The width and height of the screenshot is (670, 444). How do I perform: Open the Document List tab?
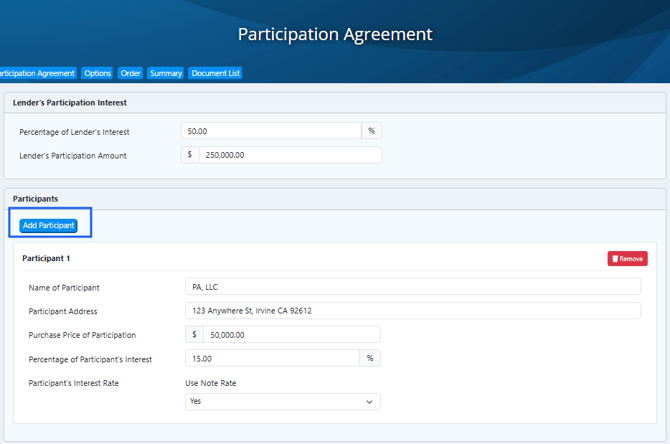tap(215, 73)
